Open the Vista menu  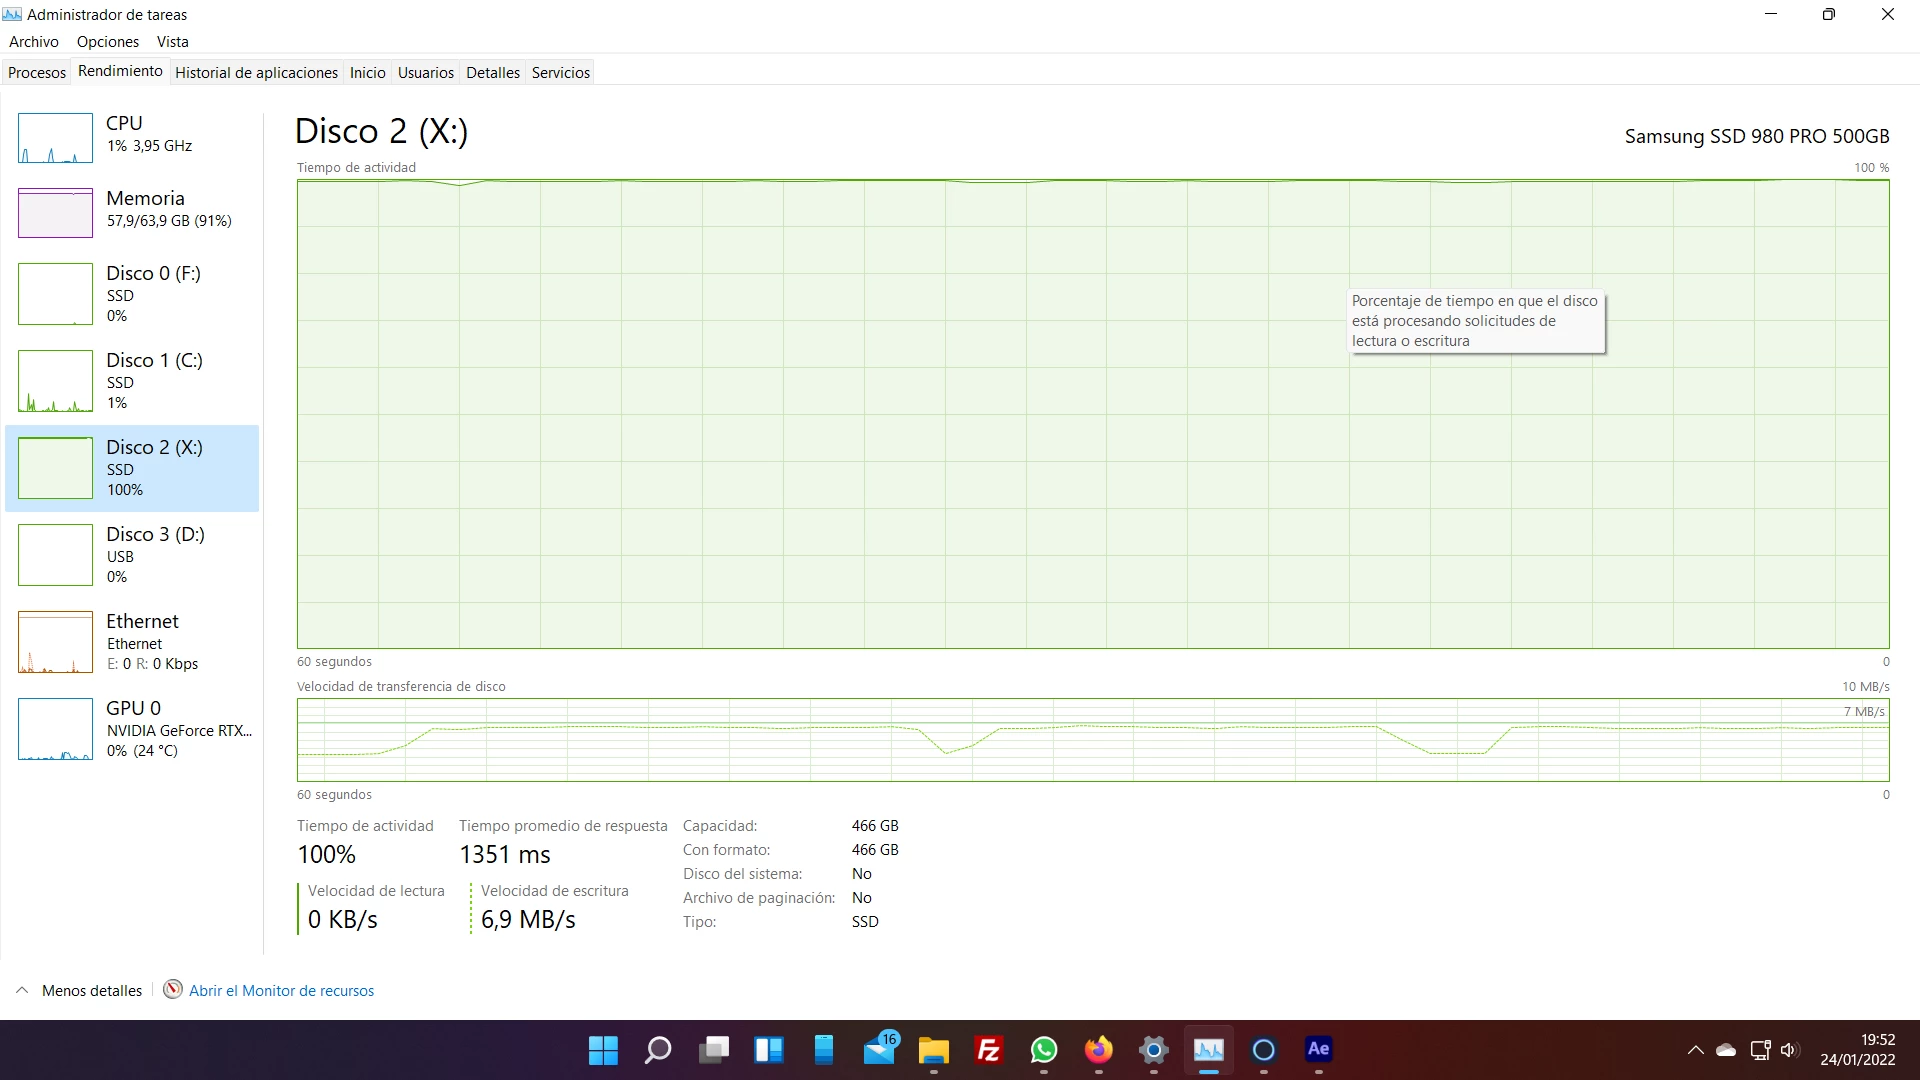(172, 42)
